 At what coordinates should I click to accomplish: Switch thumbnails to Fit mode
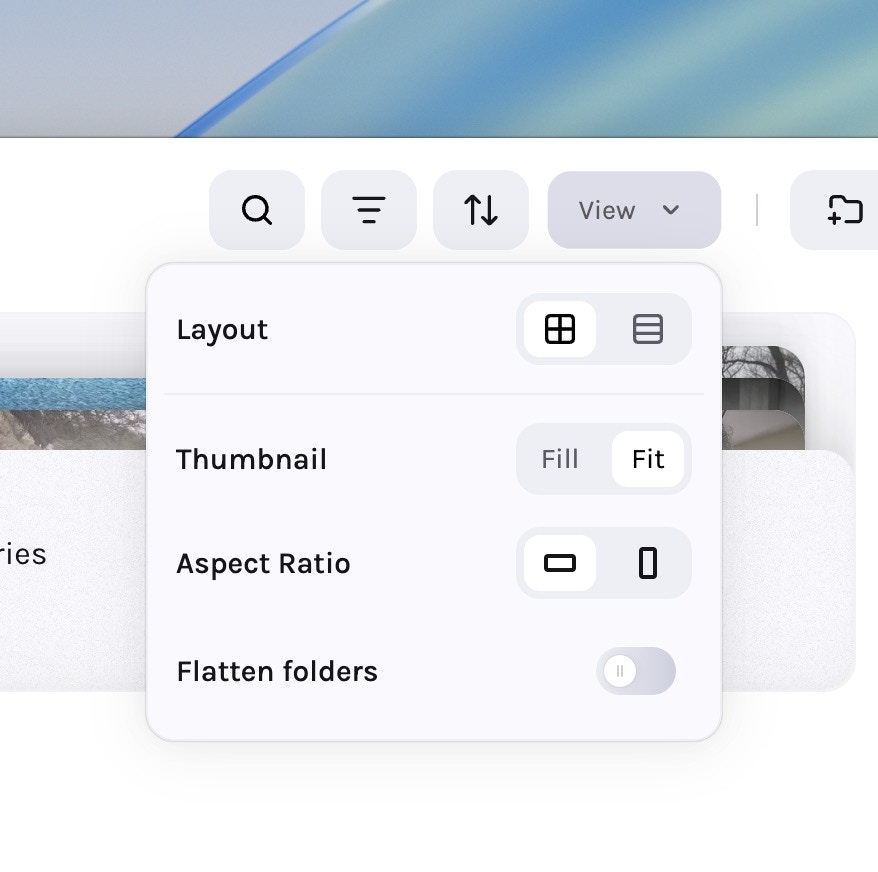pos(647,459)
